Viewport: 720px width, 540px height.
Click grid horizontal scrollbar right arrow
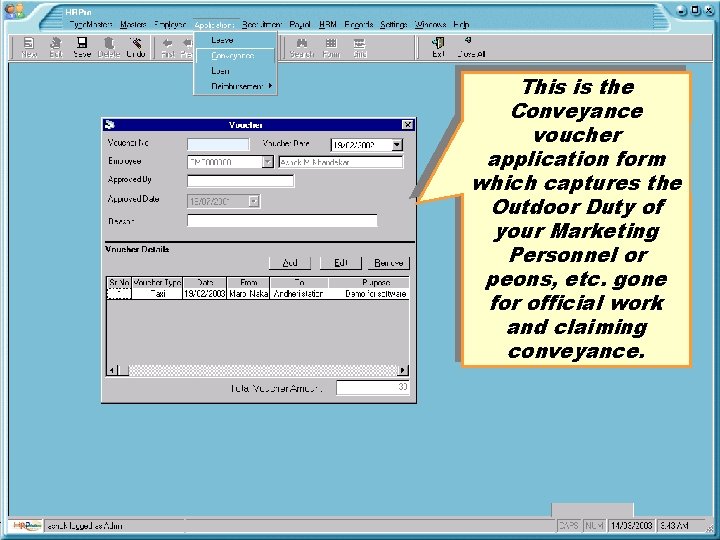[x=403, y=370]
